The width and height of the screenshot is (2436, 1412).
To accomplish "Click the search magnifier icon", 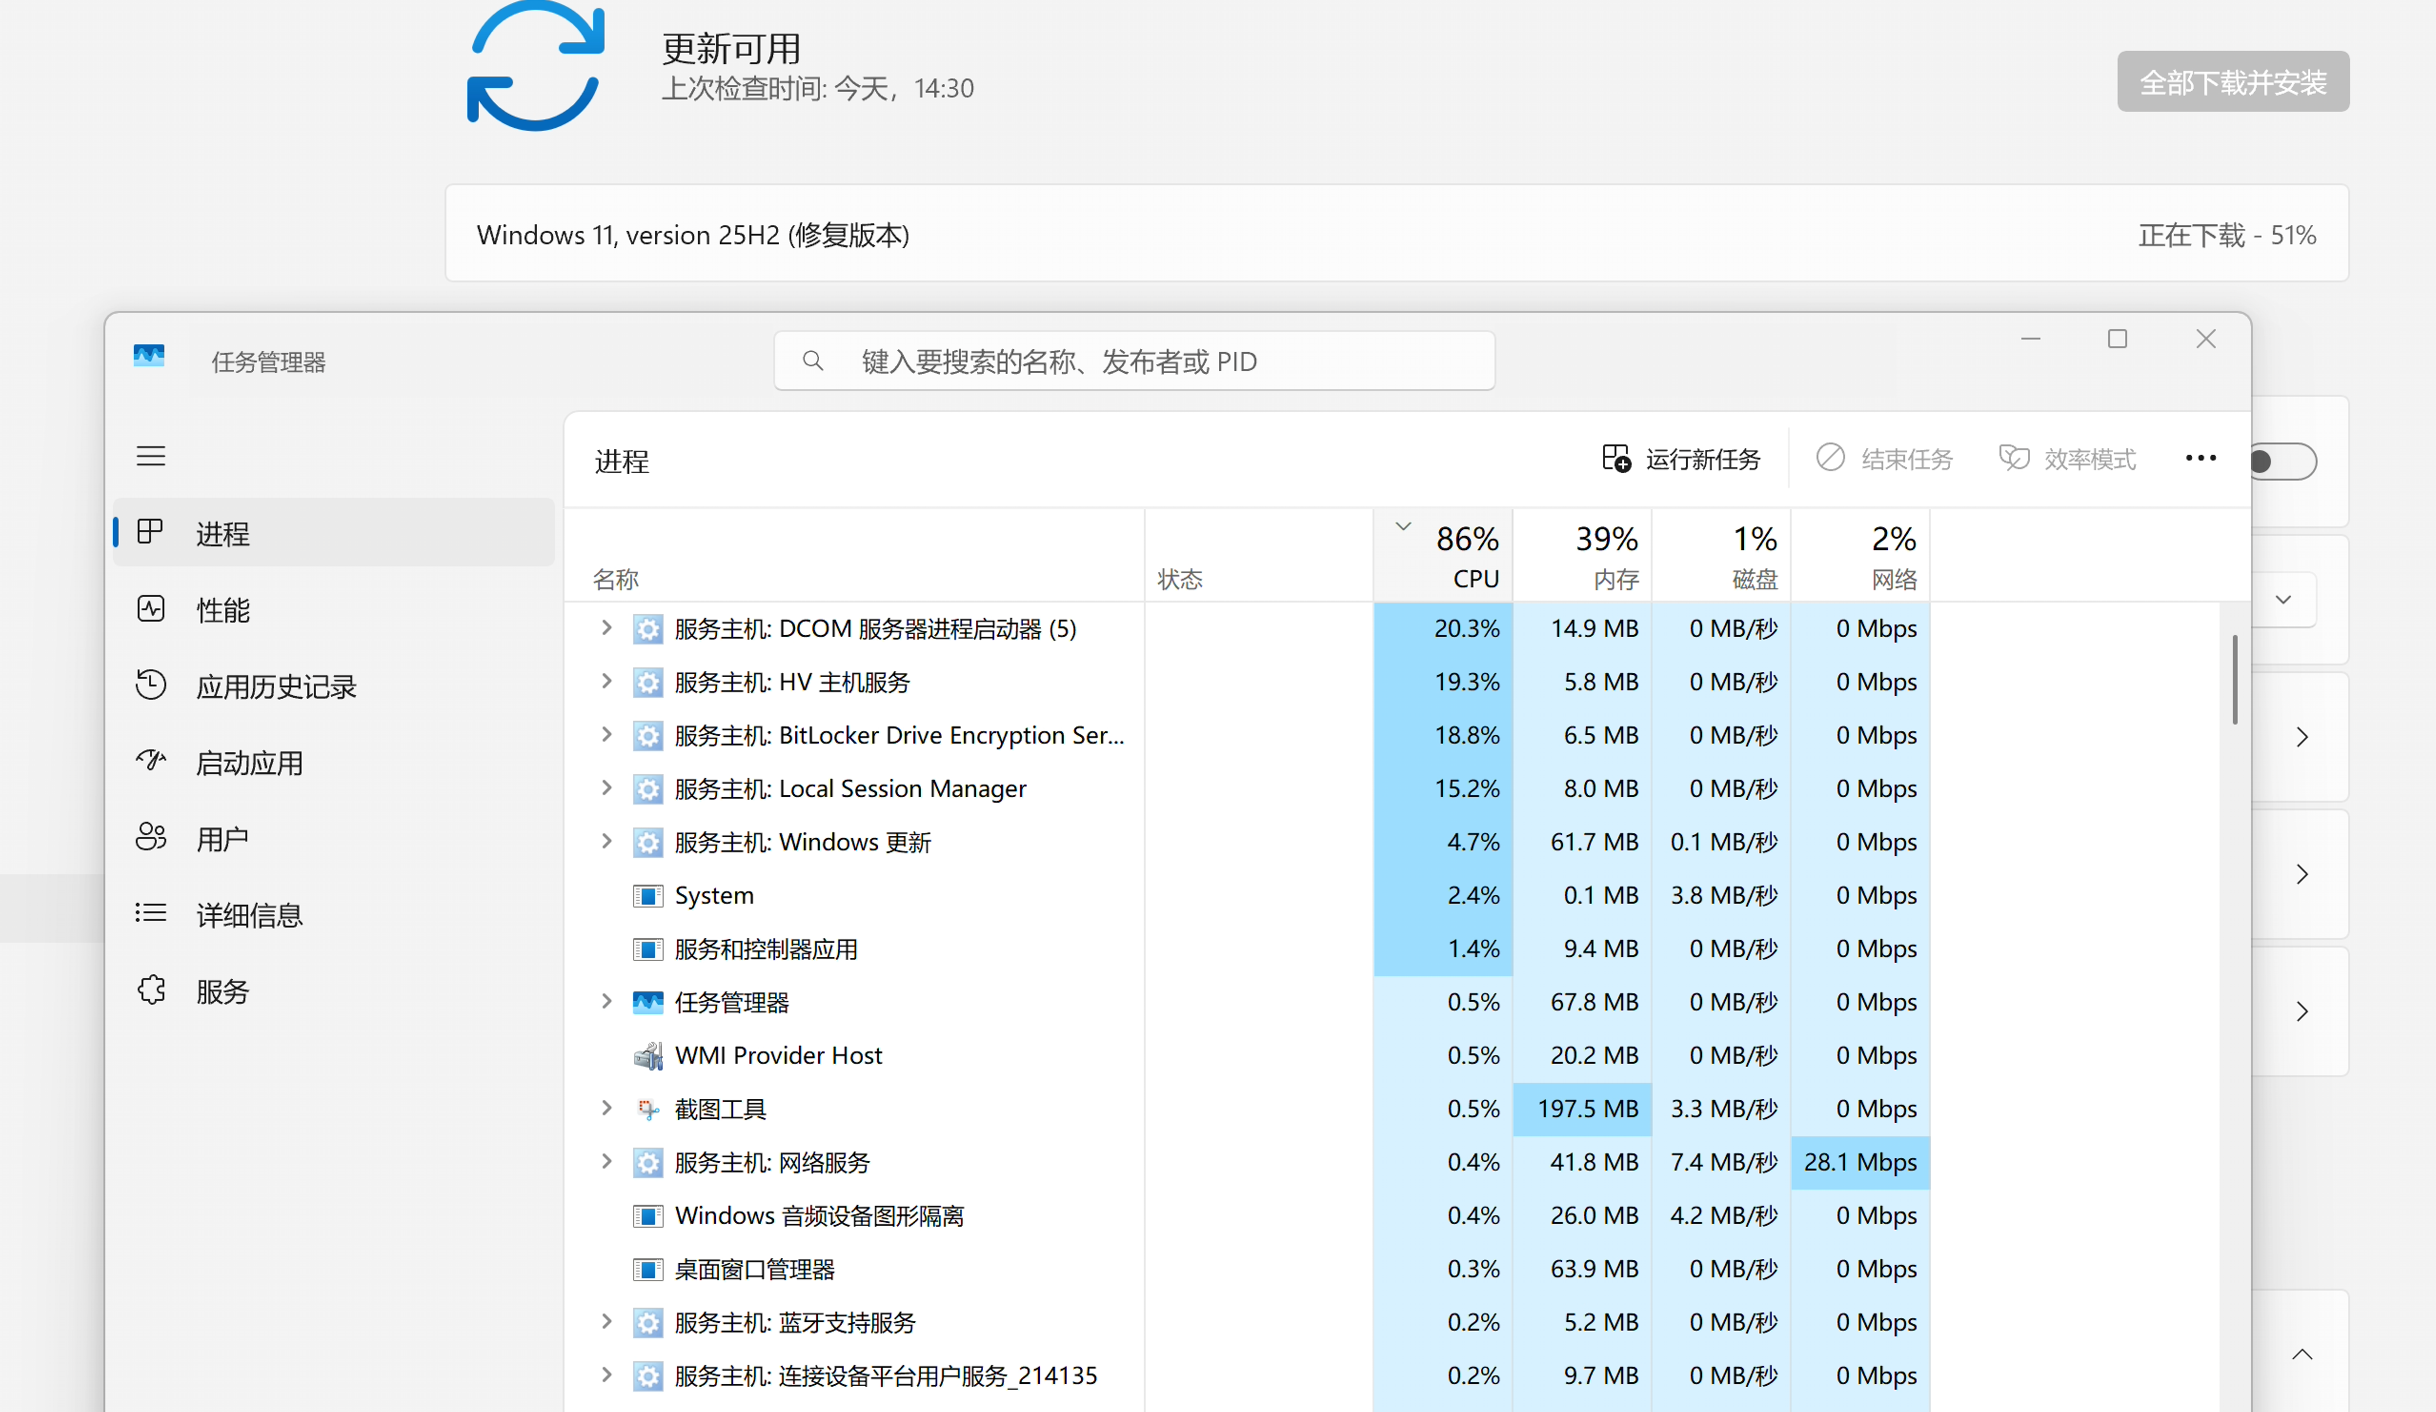I will coord(813,361).
